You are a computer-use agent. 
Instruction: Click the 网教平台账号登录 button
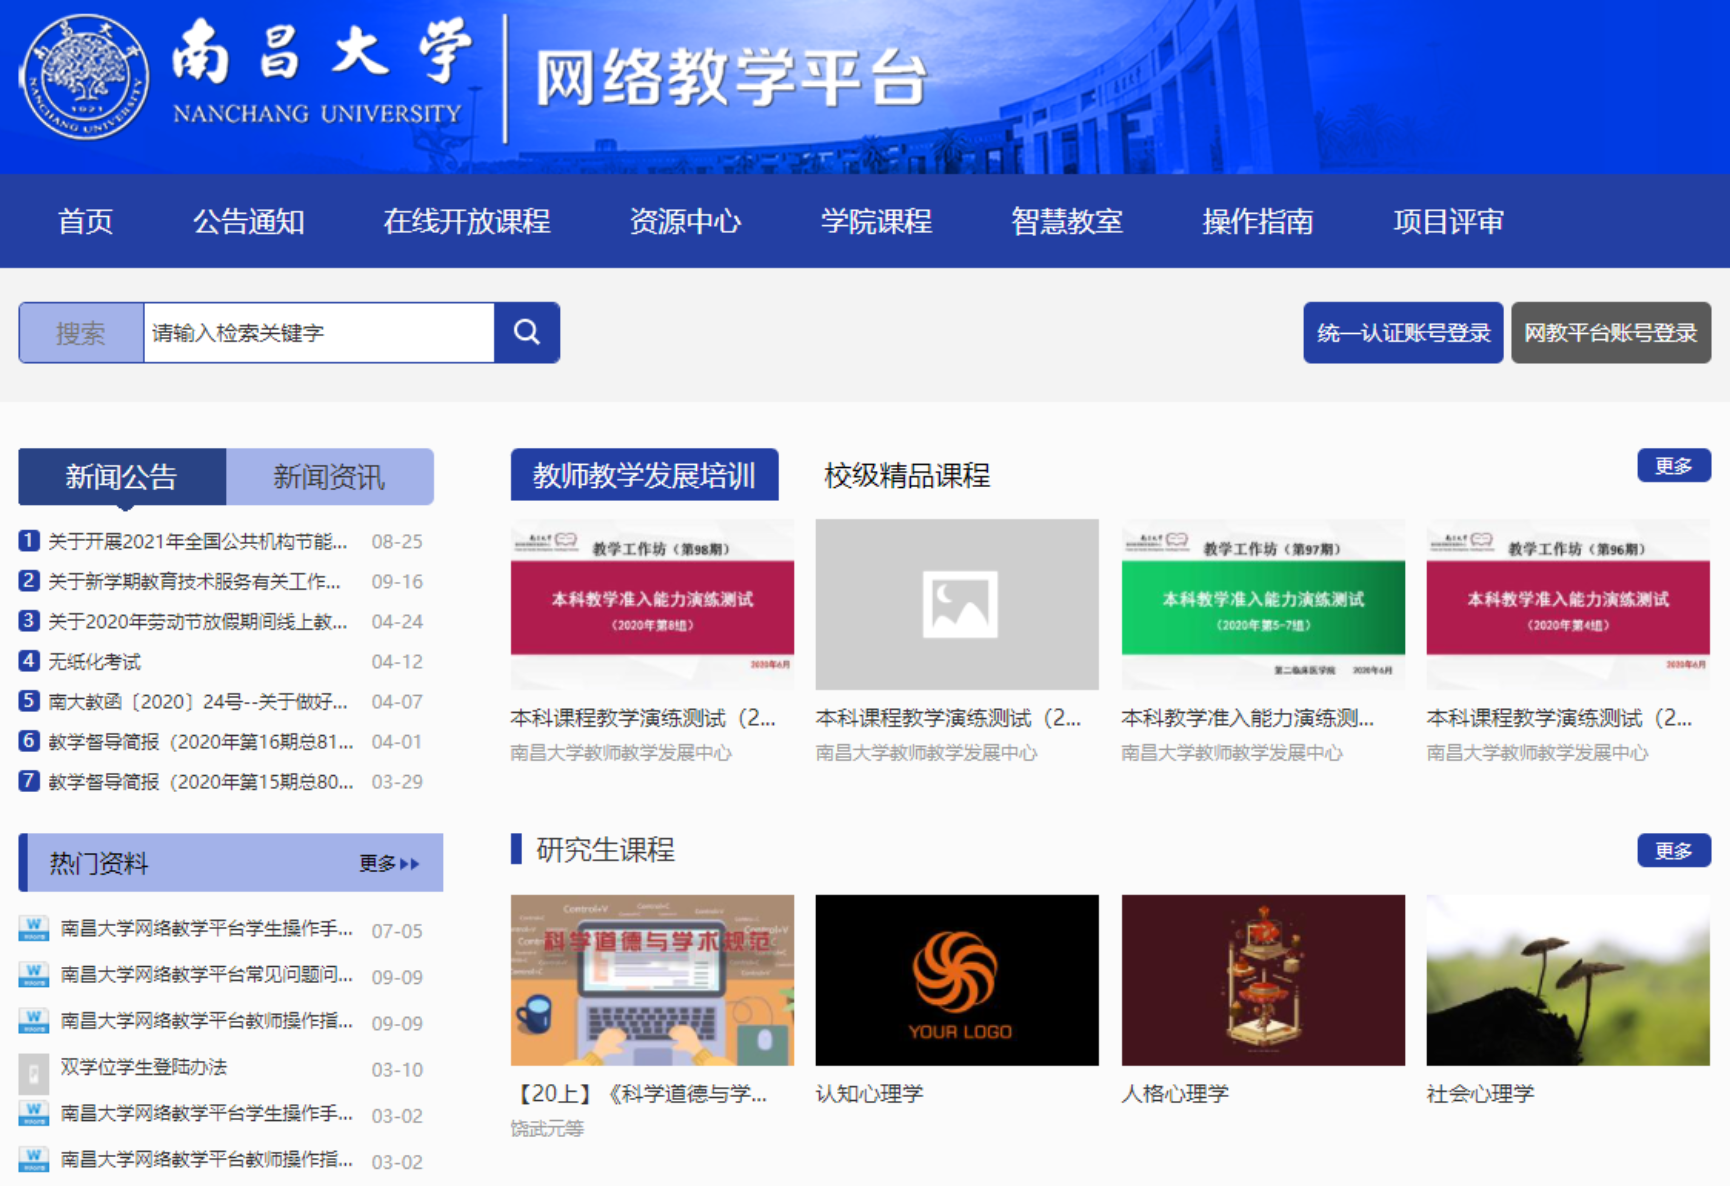[1610, 332]
